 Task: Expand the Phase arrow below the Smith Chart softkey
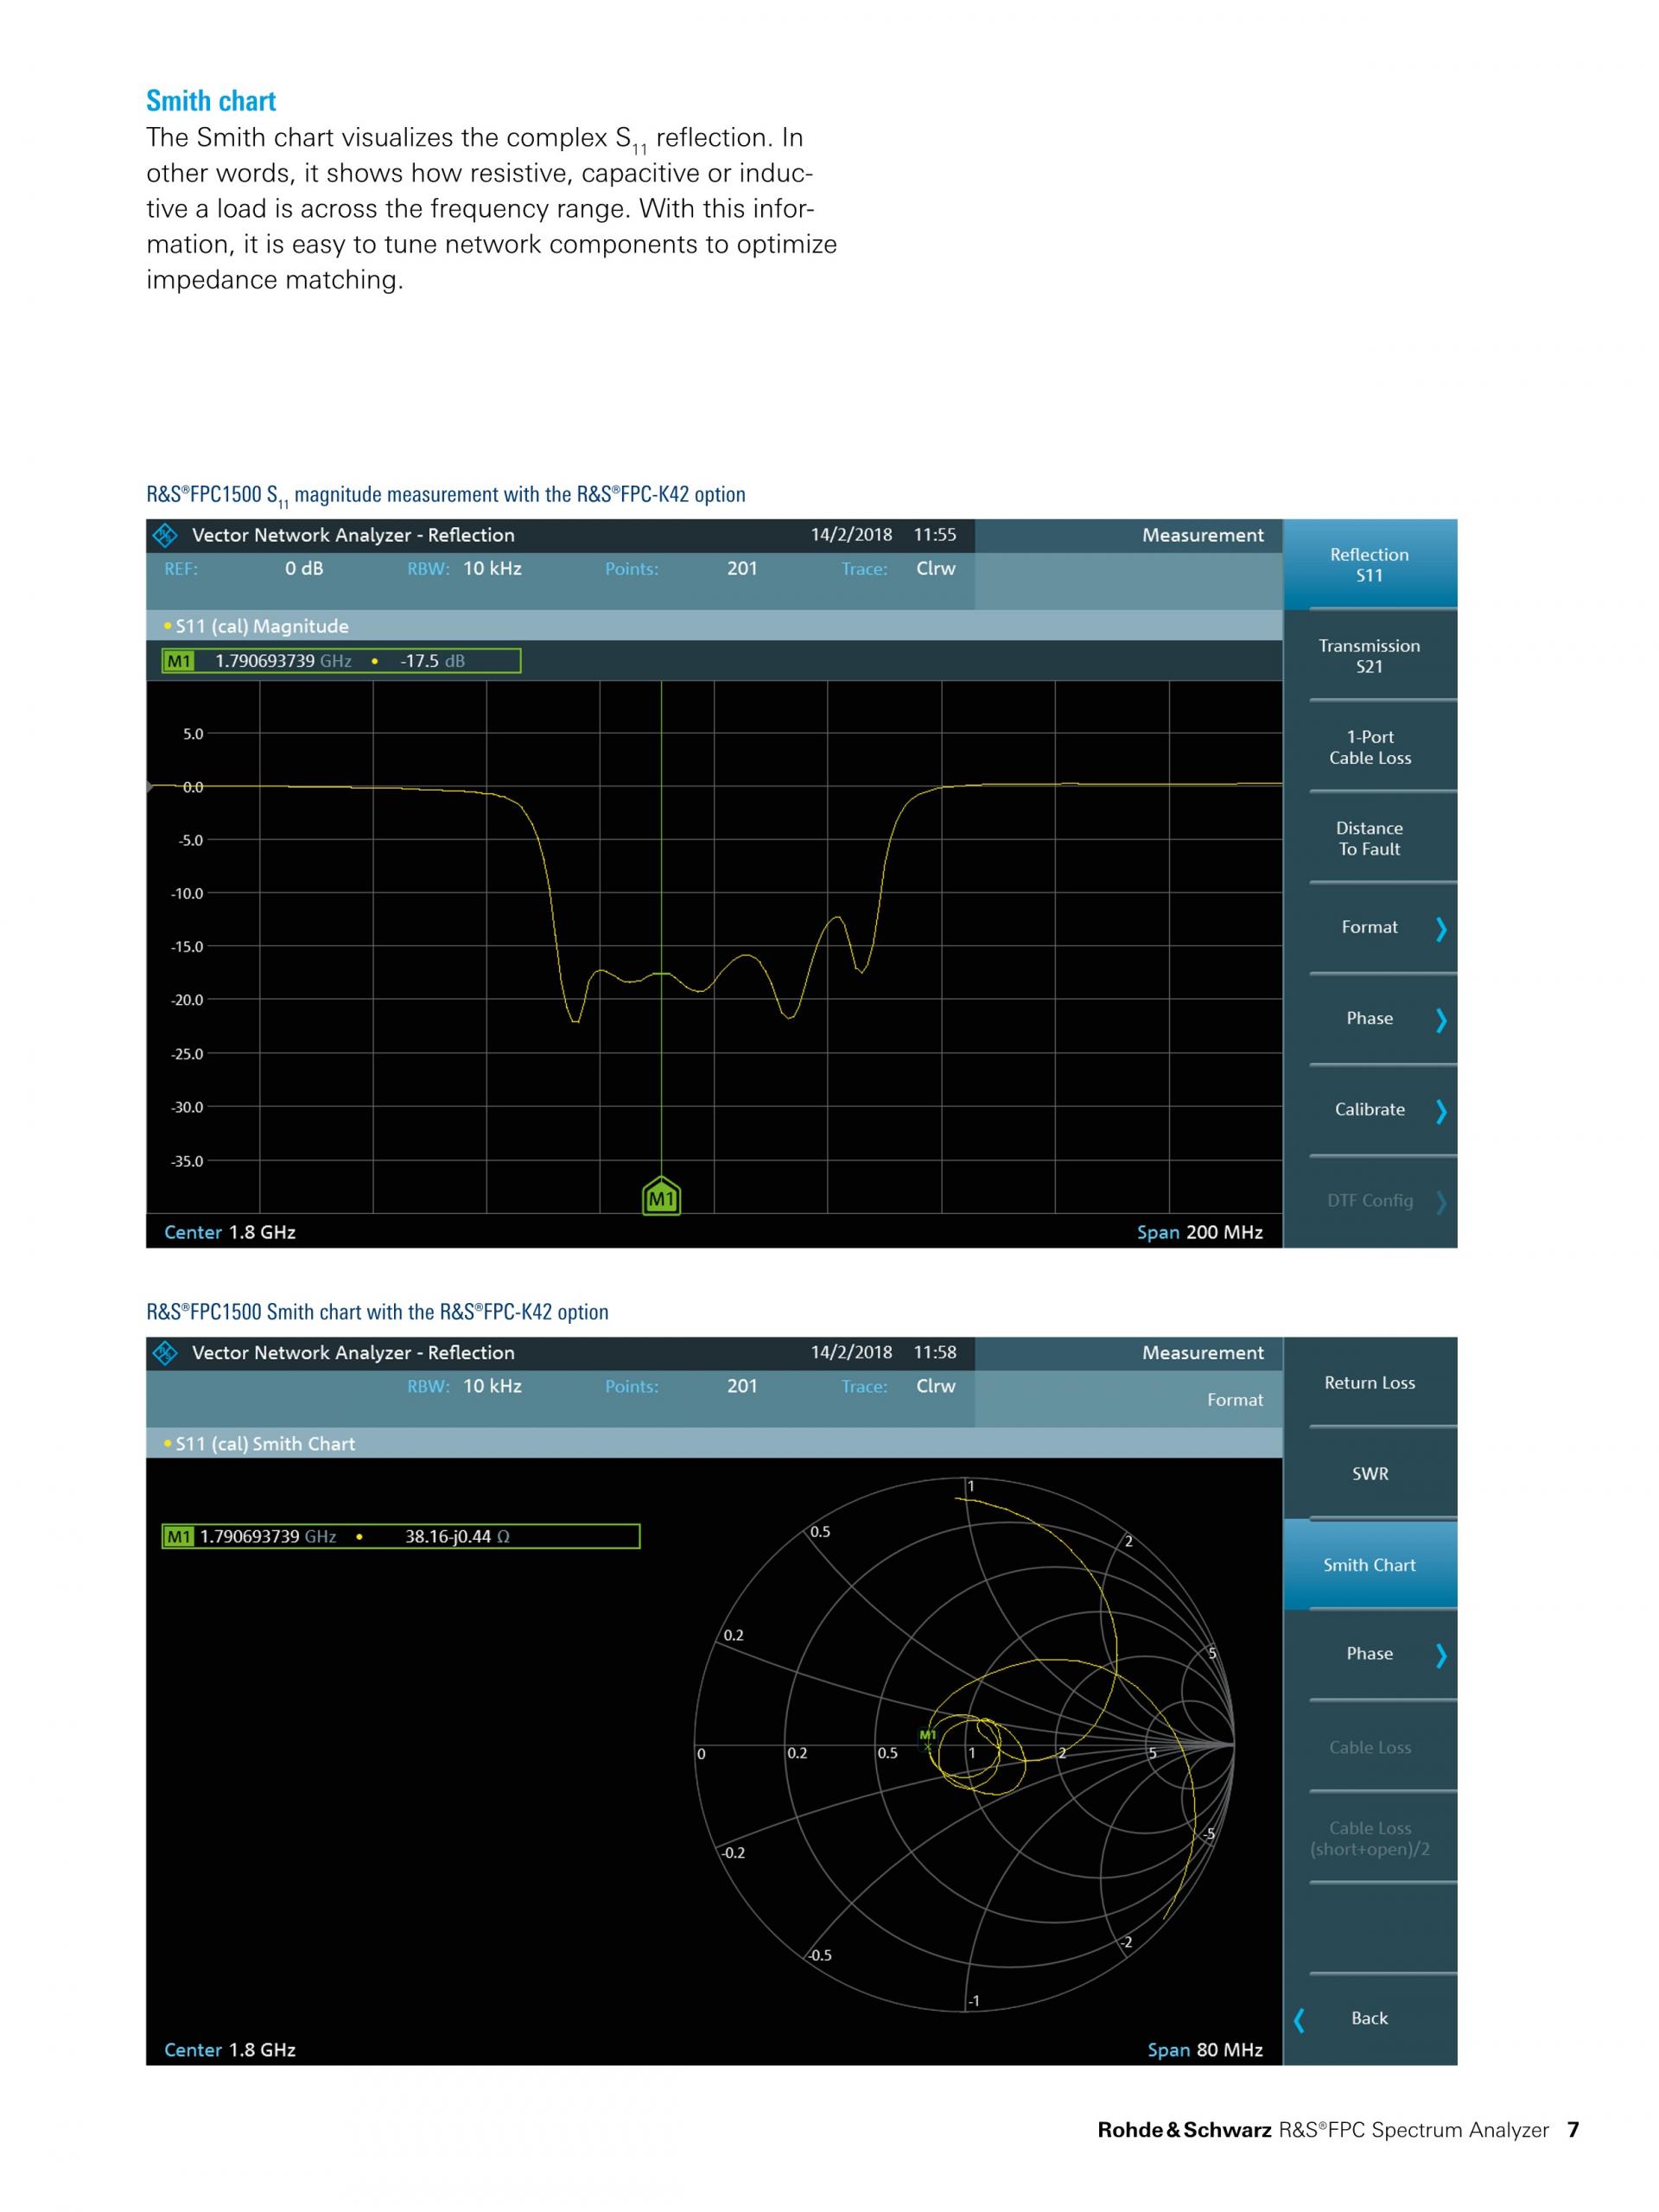(1441, 1656)
